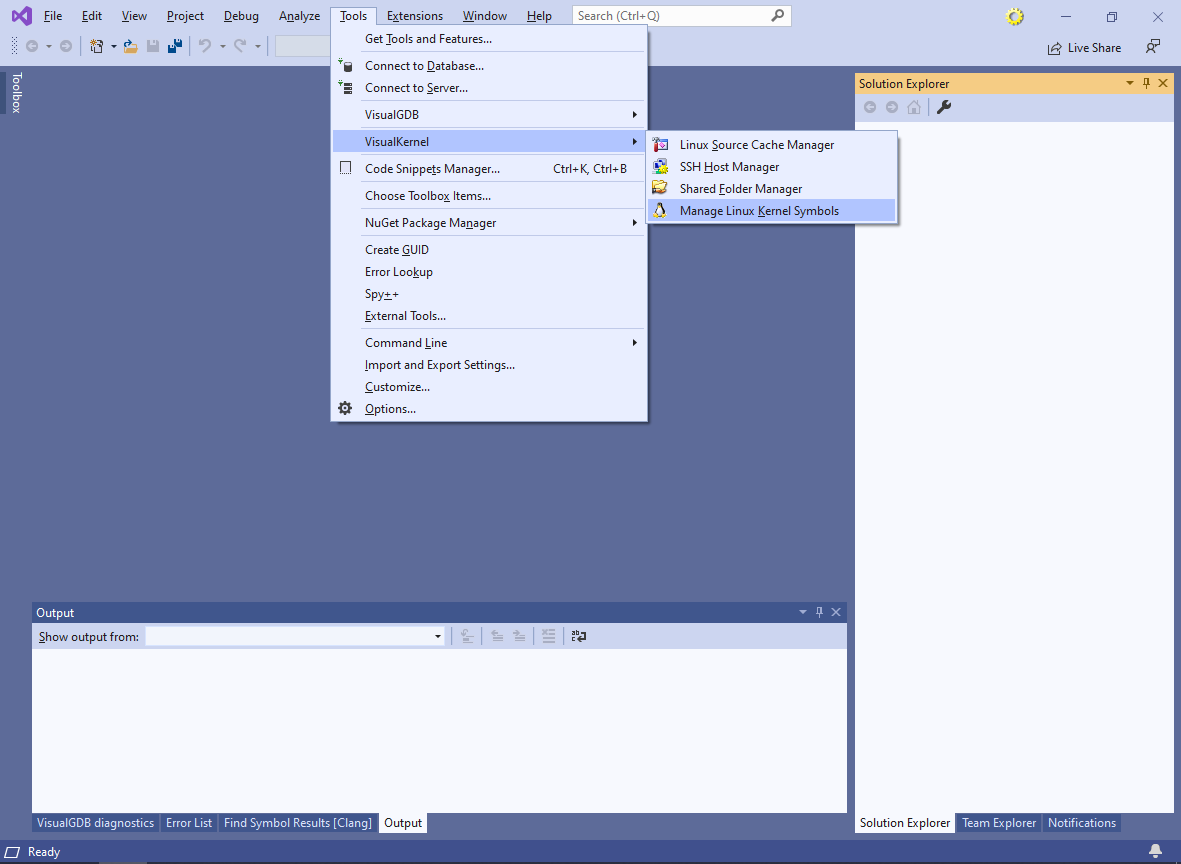The image size is (1181, 864).
Task: Click the Navigate Backward toolbar arrow
Action: [x=32, y=47]
